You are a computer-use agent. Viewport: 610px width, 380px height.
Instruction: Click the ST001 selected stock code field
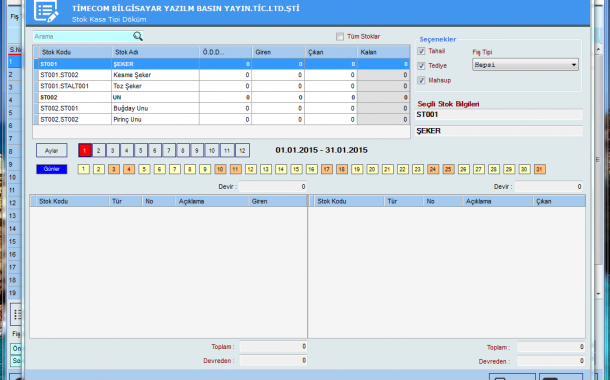pos(499,115)
